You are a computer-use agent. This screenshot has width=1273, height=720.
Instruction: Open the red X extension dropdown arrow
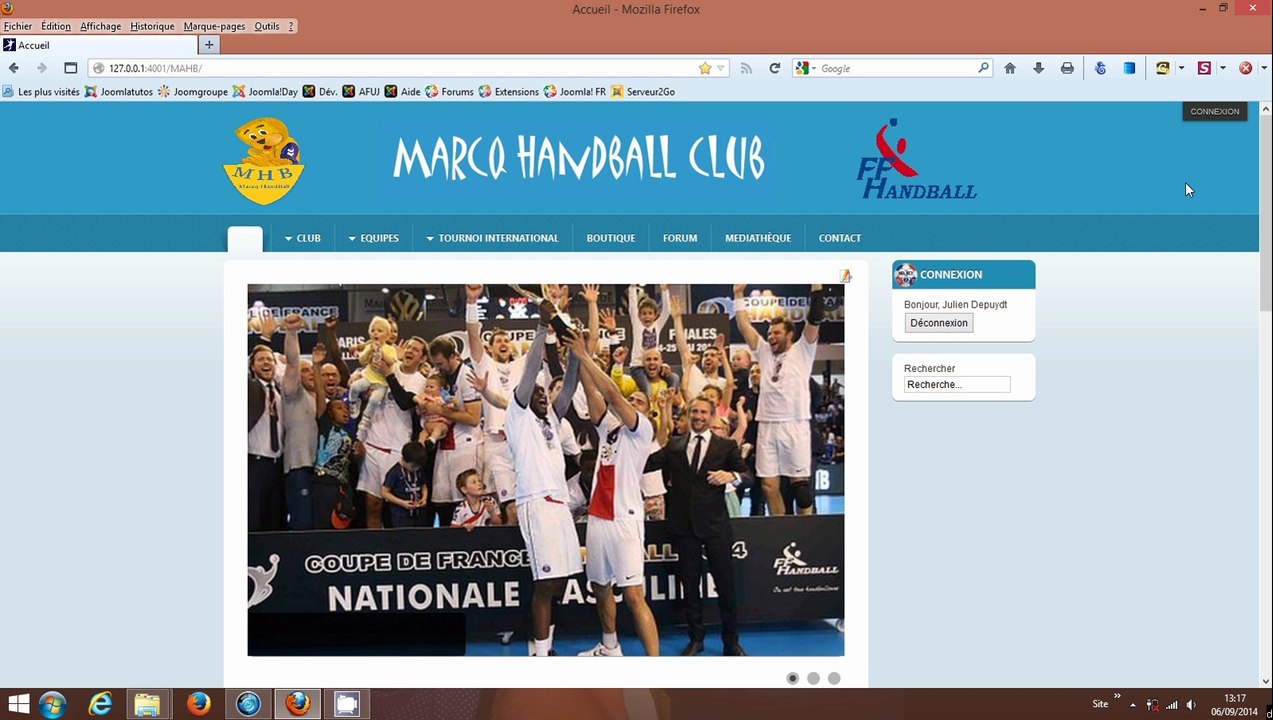click(1265, 68)
